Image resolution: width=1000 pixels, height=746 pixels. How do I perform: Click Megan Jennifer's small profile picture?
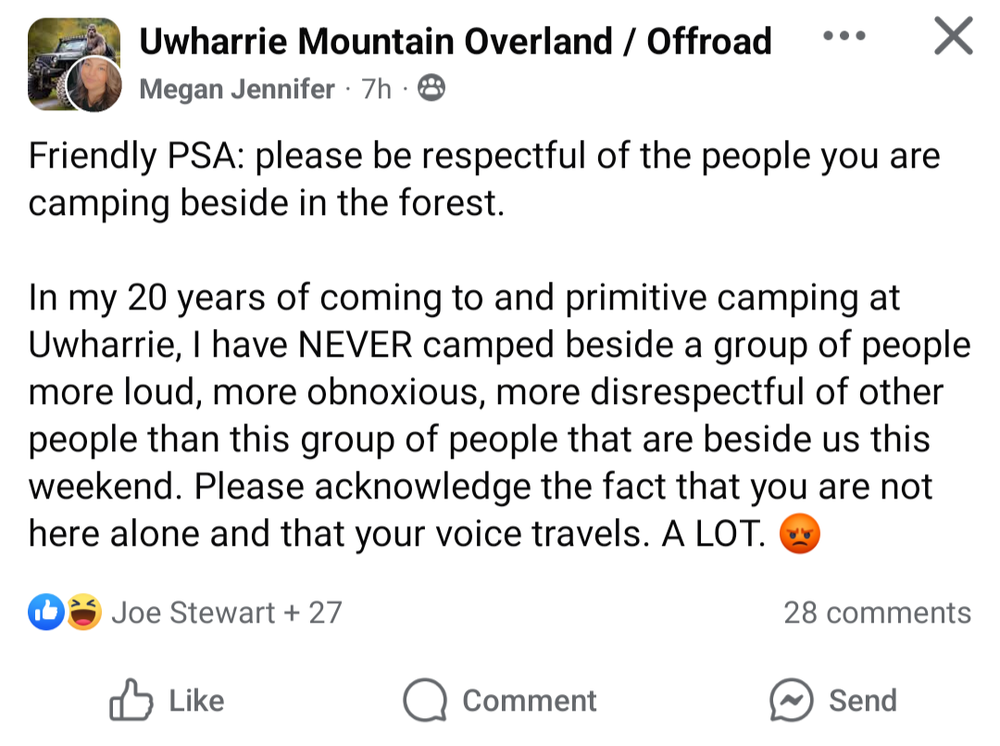[95, 85]
